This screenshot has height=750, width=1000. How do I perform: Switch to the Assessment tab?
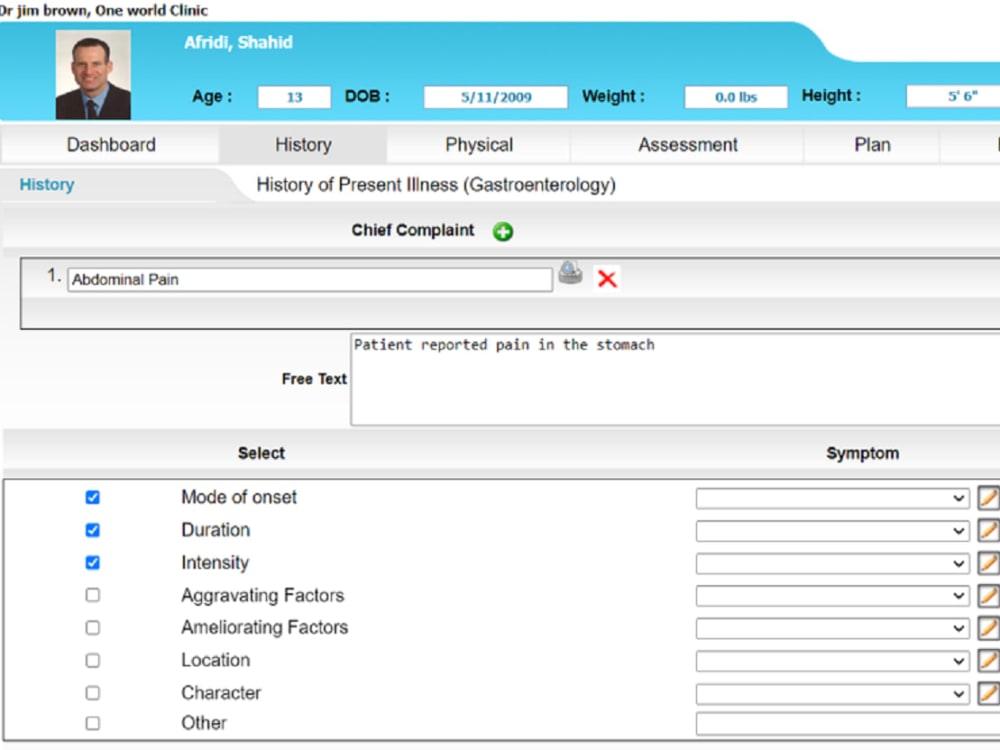[x=687, y=144]
